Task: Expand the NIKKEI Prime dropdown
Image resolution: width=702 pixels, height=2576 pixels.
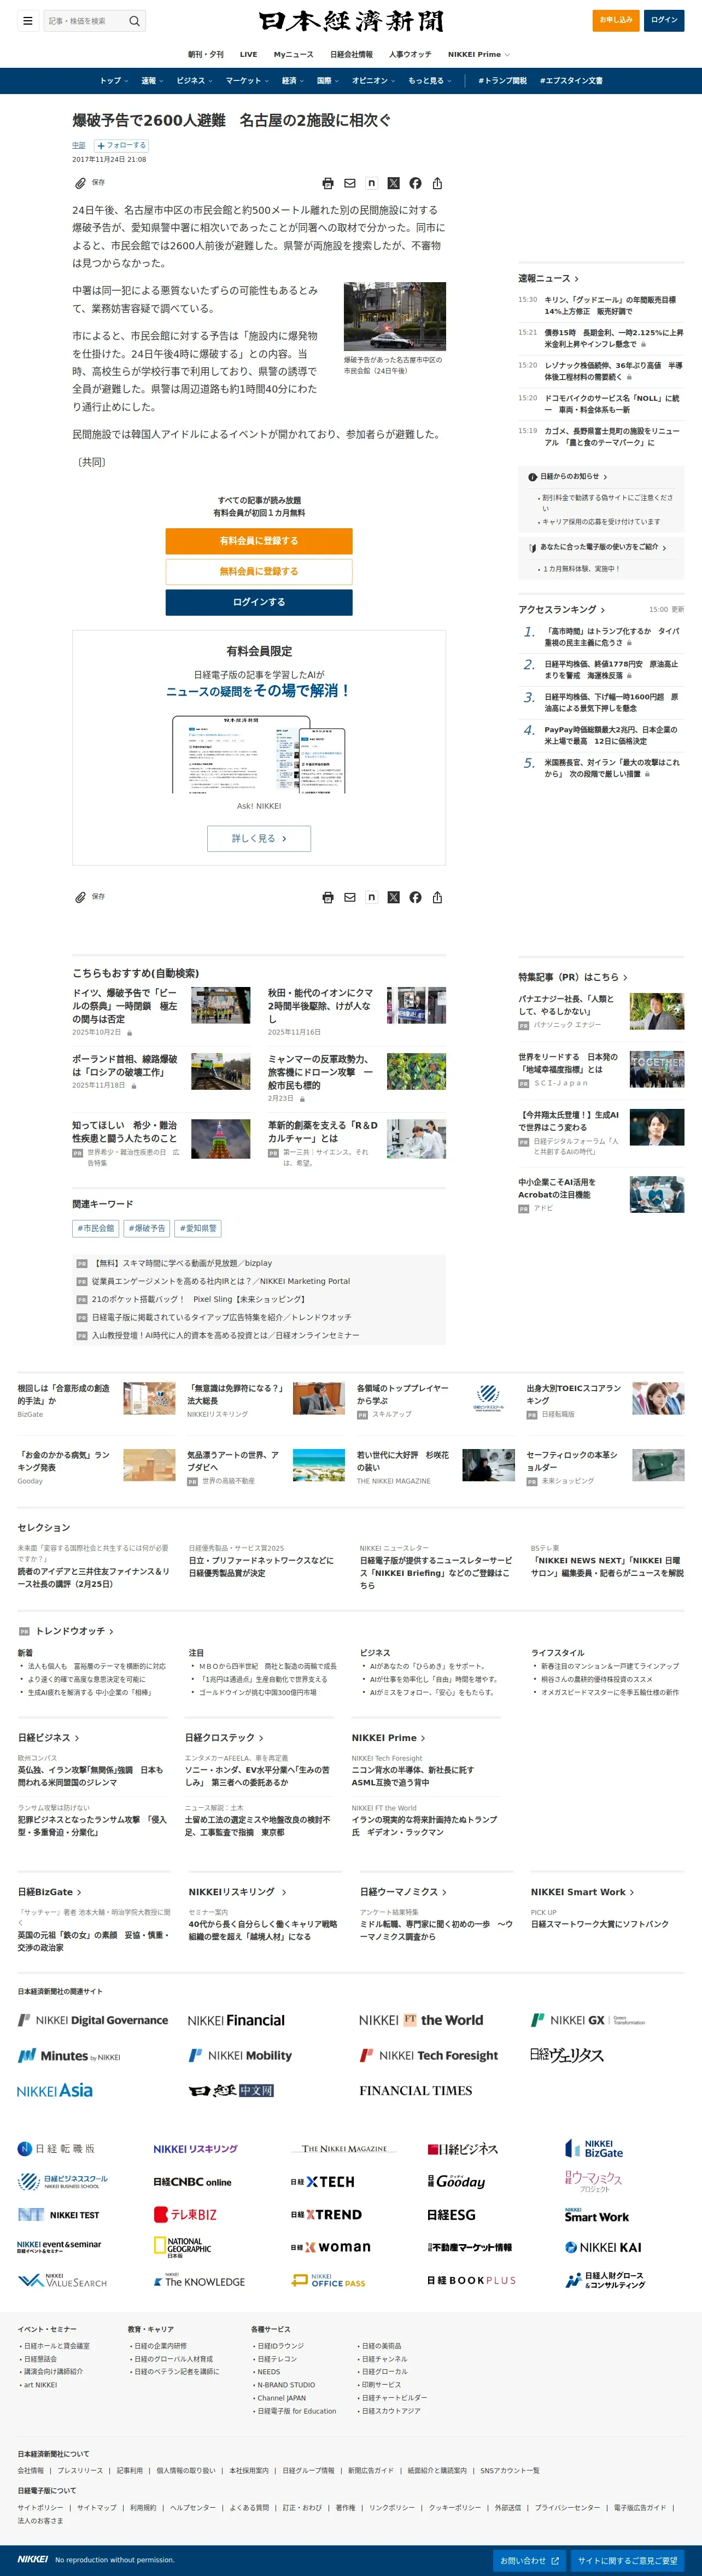Action: pos(479,55)
